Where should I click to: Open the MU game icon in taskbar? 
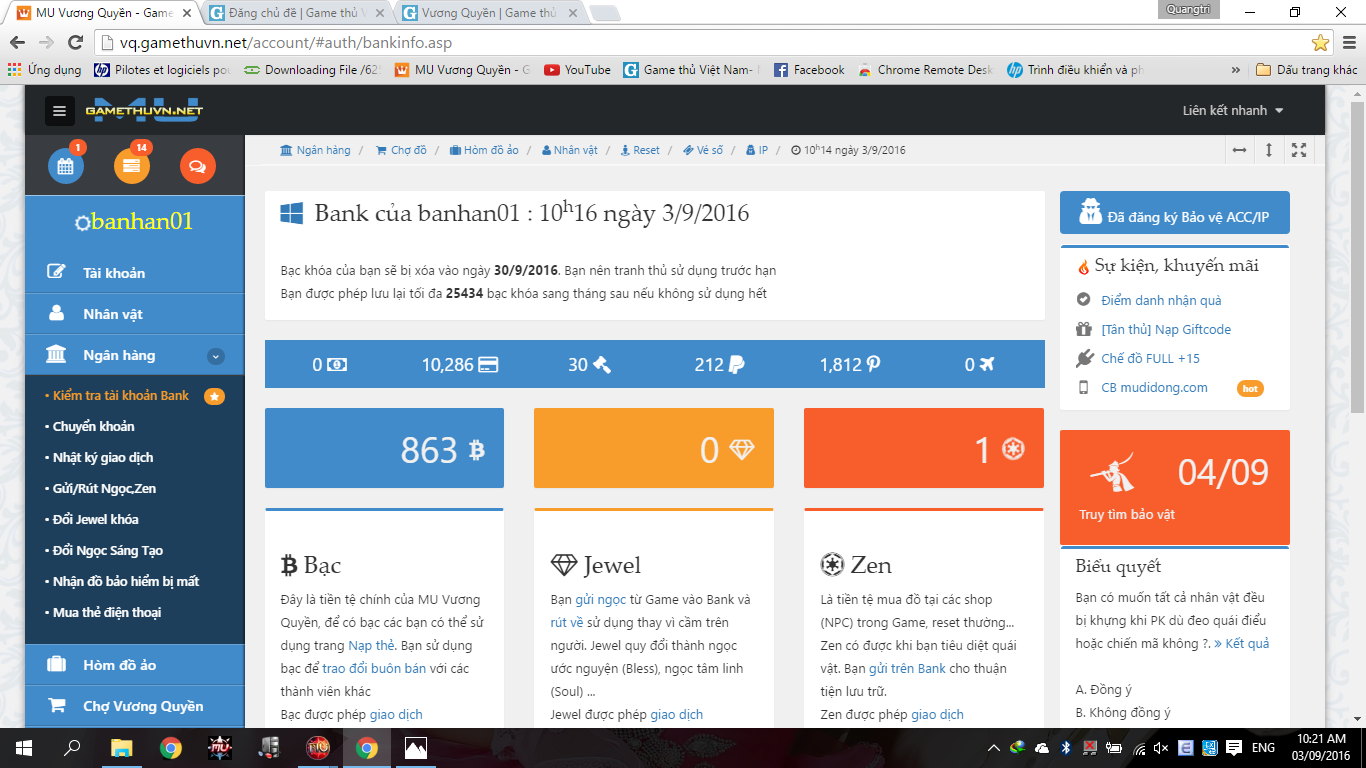(x=220, y=747)
